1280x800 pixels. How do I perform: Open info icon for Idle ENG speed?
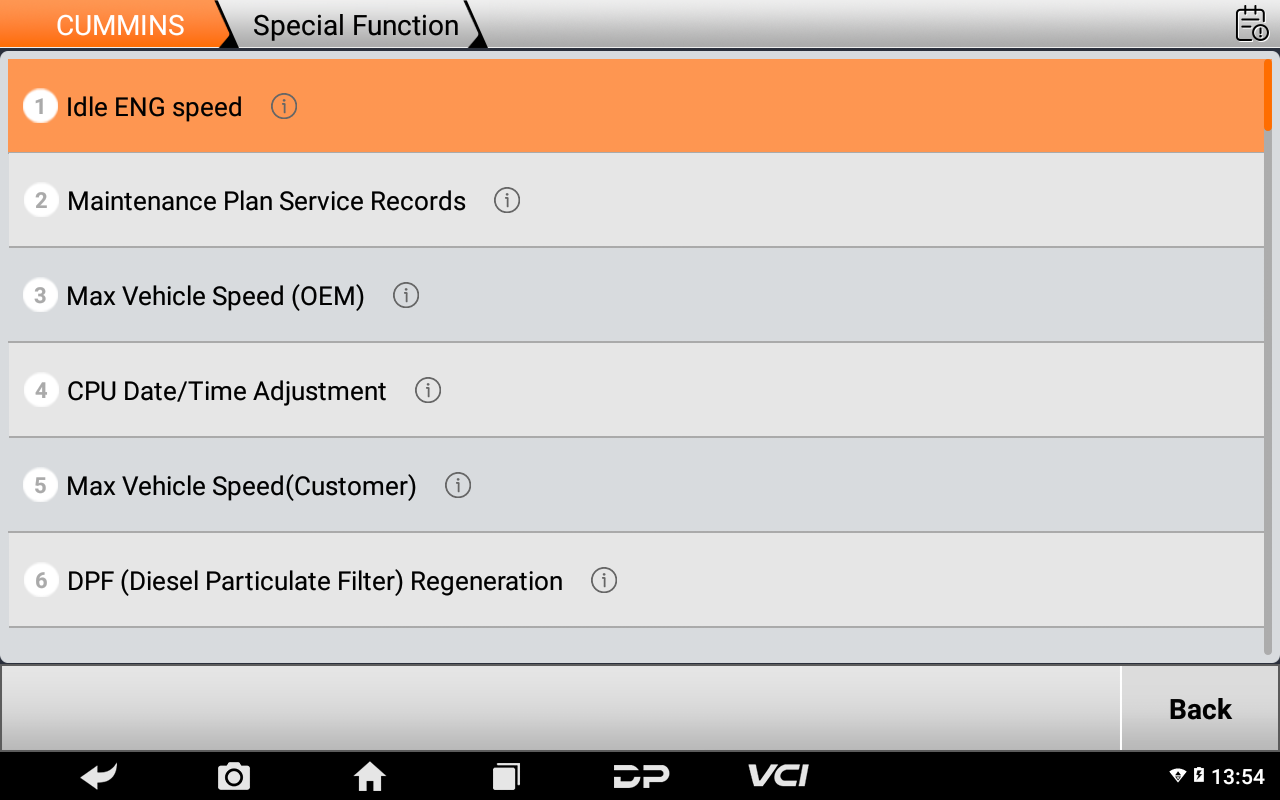point(284,106)
